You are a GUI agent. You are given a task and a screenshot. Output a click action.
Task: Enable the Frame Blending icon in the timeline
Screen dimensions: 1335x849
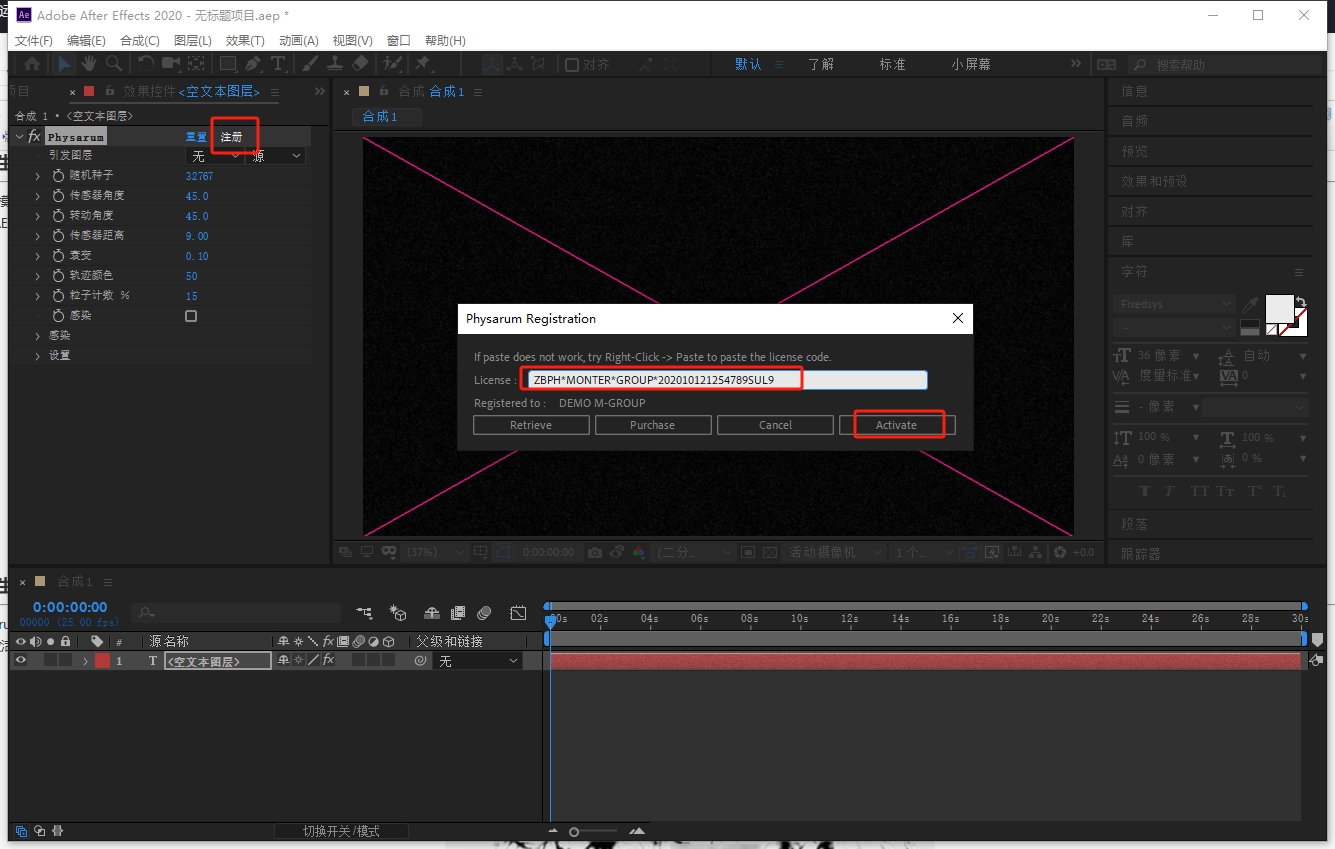click(458, 613)
